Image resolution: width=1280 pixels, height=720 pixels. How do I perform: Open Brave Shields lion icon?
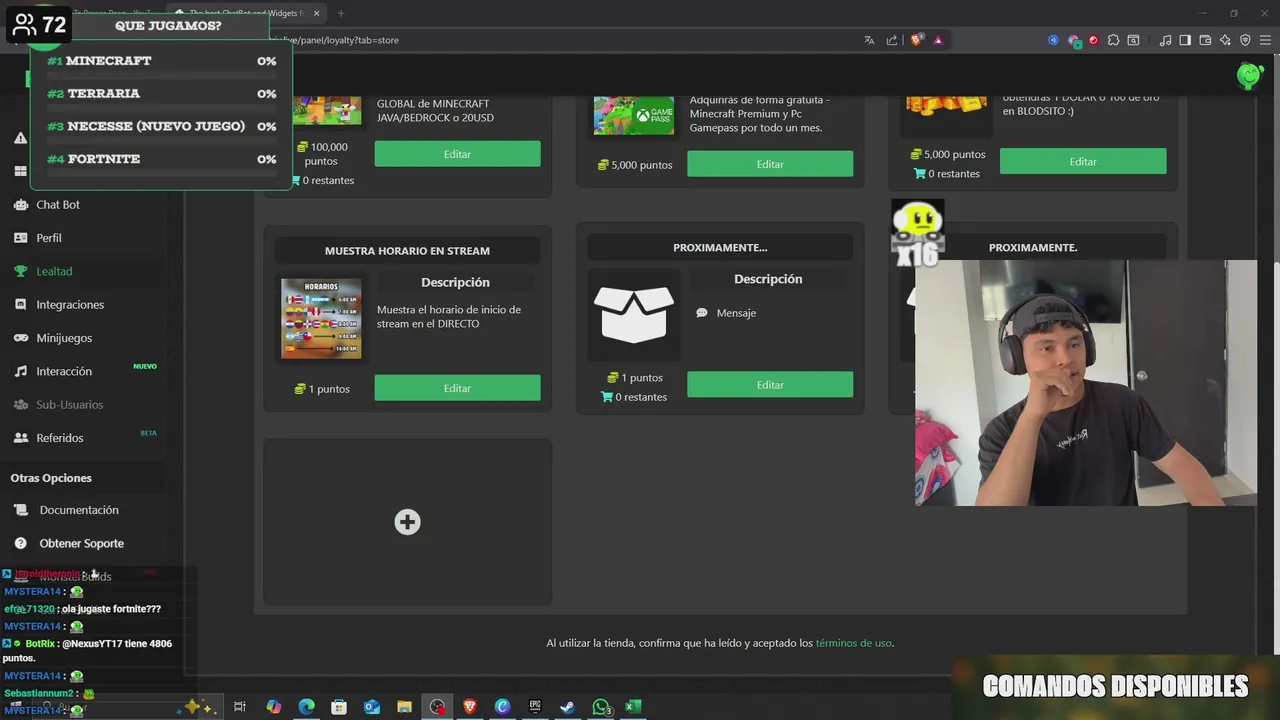(916, 40)
